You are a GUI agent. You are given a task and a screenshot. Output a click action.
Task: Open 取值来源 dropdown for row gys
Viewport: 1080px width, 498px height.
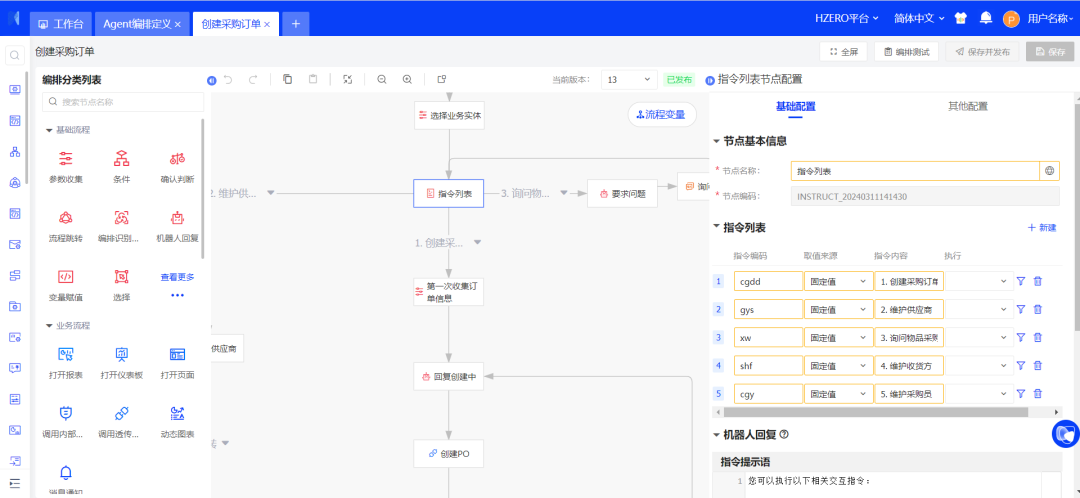837,310
